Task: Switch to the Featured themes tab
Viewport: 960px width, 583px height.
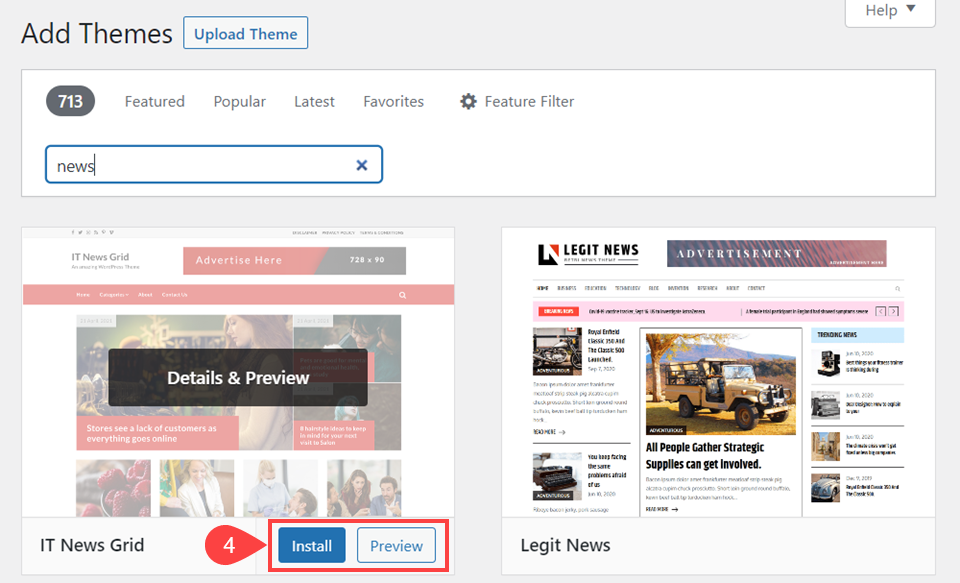Action: [x=154, y=101]
